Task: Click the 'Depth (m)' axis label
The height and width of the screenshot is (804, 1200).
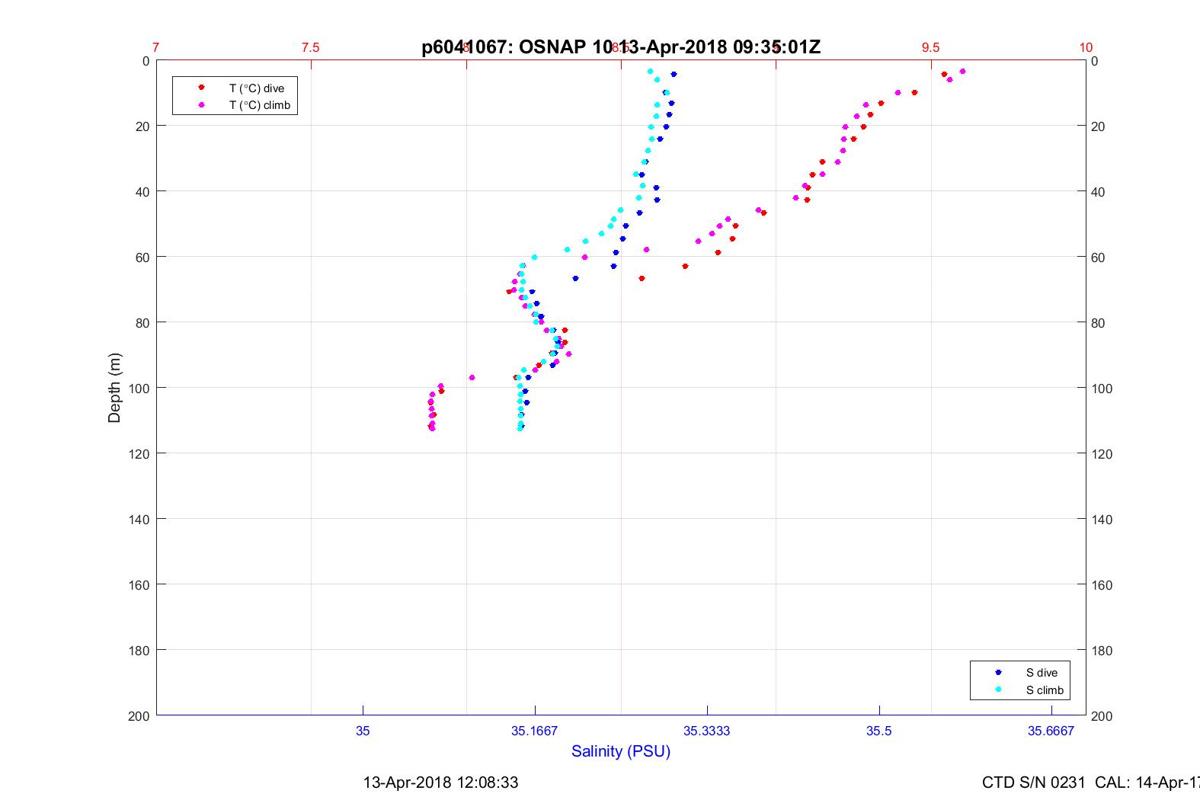Action: point(115,388)
